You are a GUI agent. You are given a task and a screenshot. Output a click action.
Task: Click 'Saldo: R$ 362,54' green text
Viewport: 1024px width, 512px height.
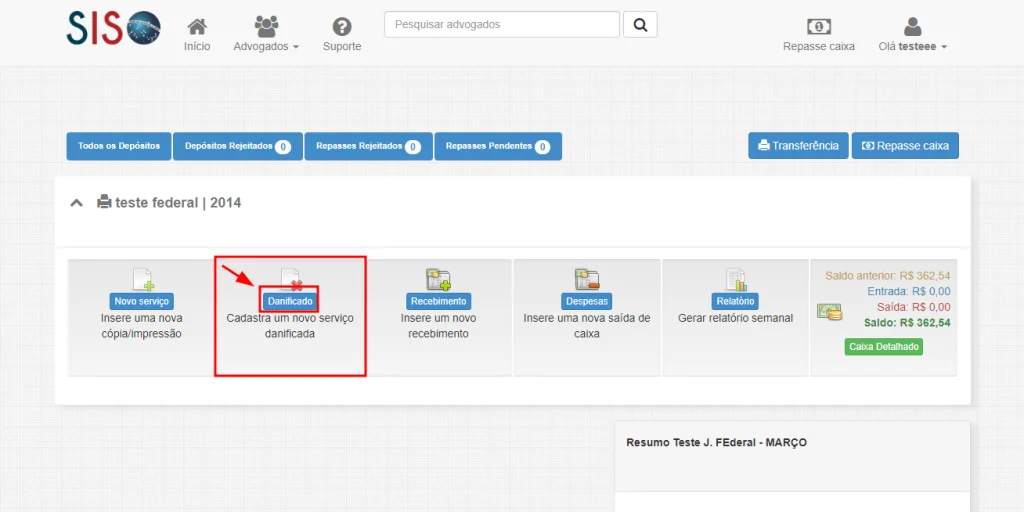[x=906, y=323]
